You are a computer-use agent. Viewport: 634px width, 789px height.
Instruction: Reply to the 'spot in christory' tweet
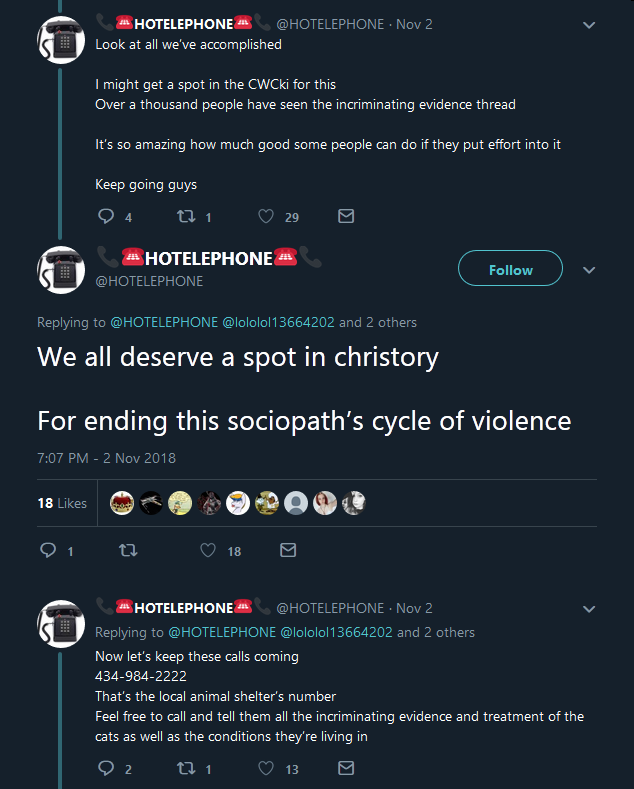[48, 550]
